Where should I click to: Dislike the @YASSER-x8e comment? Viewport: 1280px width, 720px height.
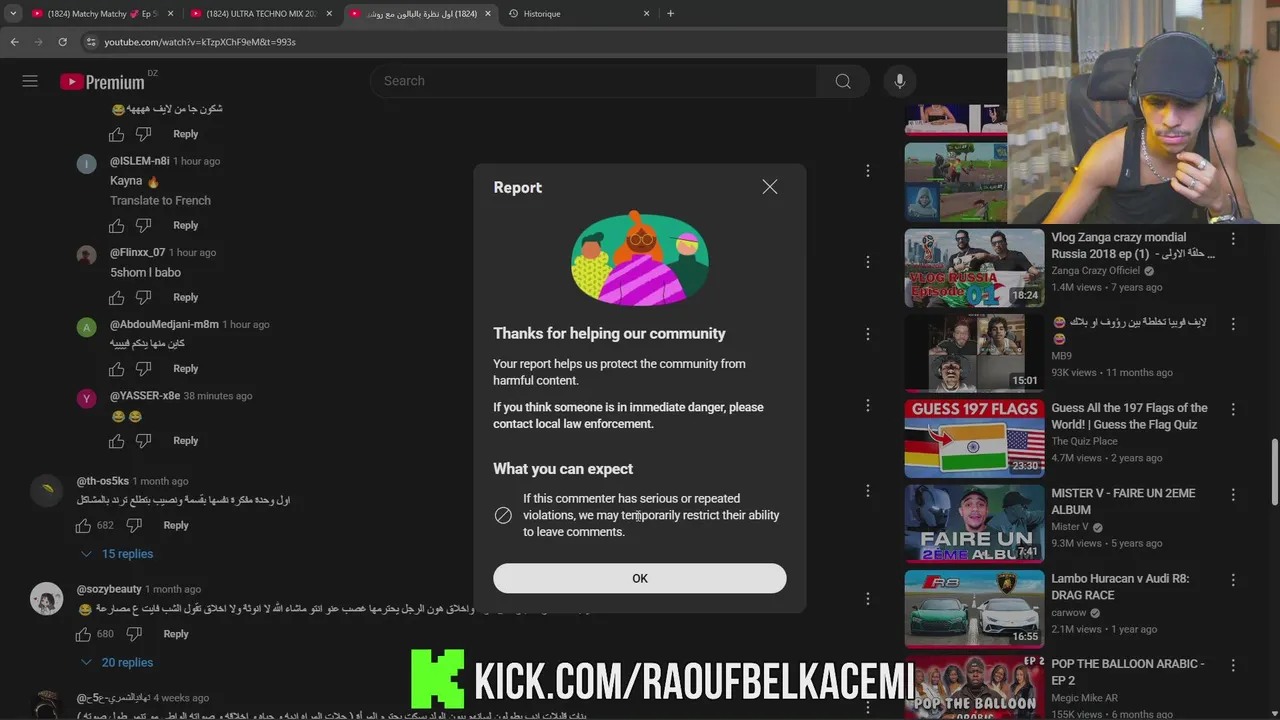pos(143,441)
